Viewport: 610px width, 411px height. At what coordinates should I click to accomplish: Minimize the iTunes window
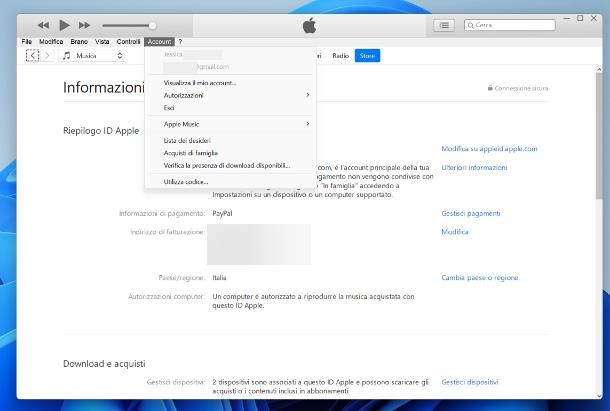pyautogui.click(x=567, y=18)
